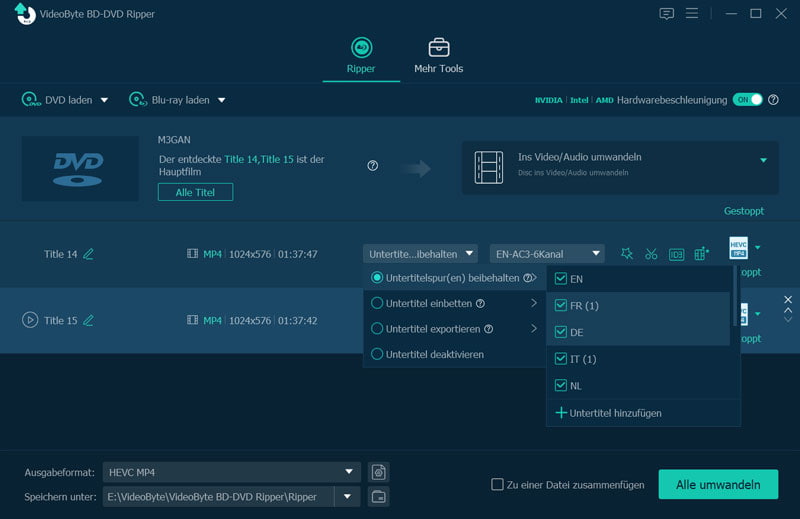Expand the Speichern unter path dropdown arrow
This screenshot has width=800, height=519.
[x=347, y=497]
